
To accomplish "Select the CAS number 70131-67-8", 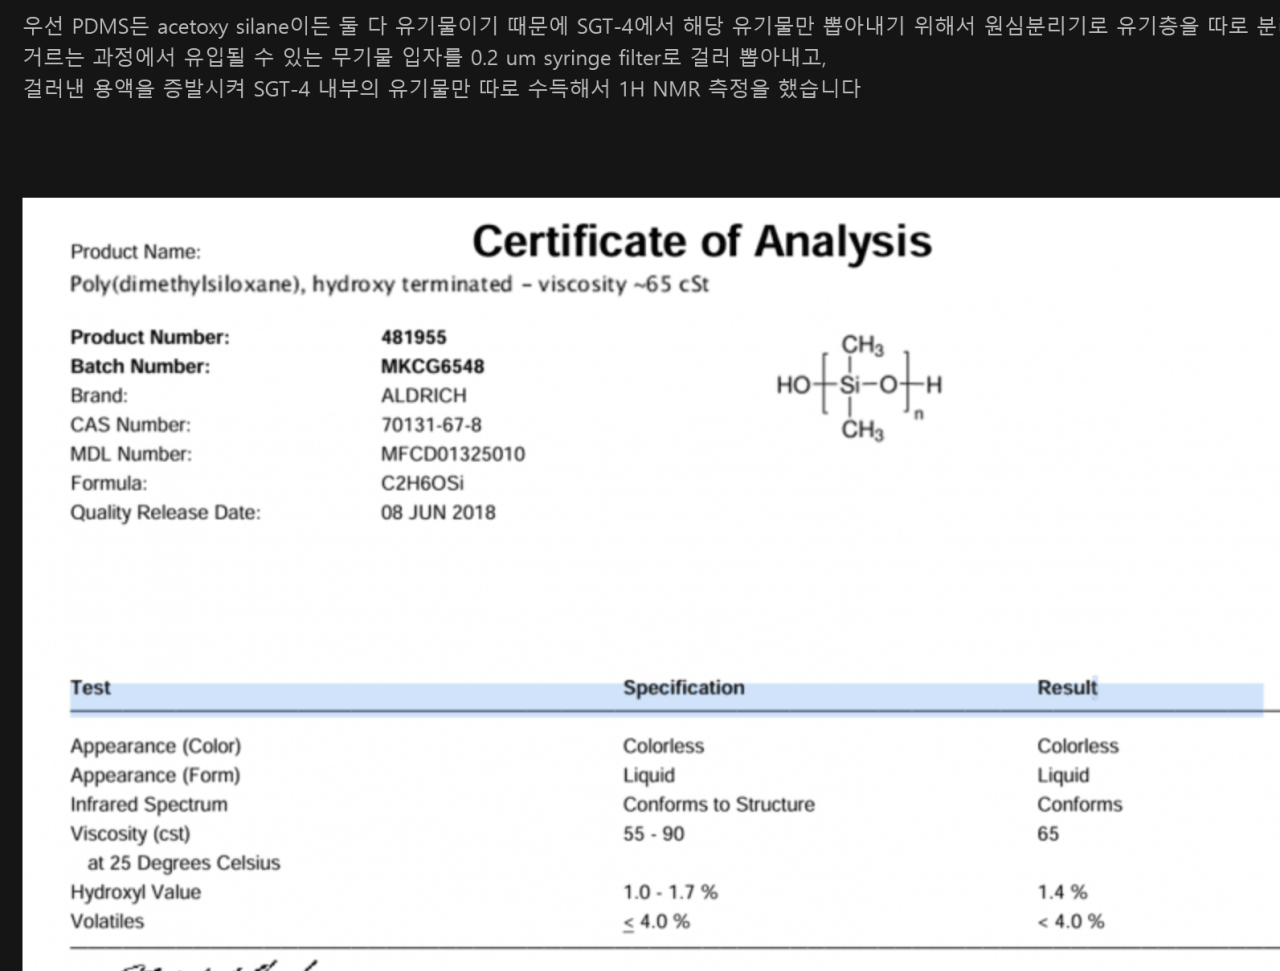I will (x=431, y=425).
